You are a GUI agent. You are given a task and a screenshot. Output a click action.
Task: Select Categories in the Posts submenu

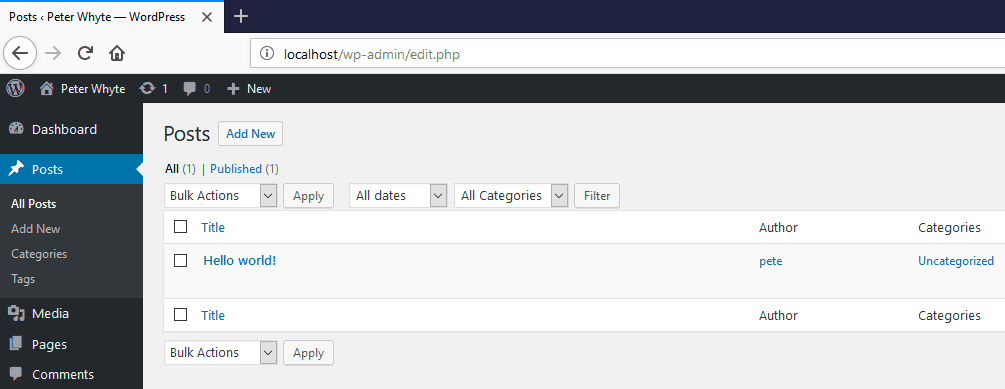(x=39, y=254)
